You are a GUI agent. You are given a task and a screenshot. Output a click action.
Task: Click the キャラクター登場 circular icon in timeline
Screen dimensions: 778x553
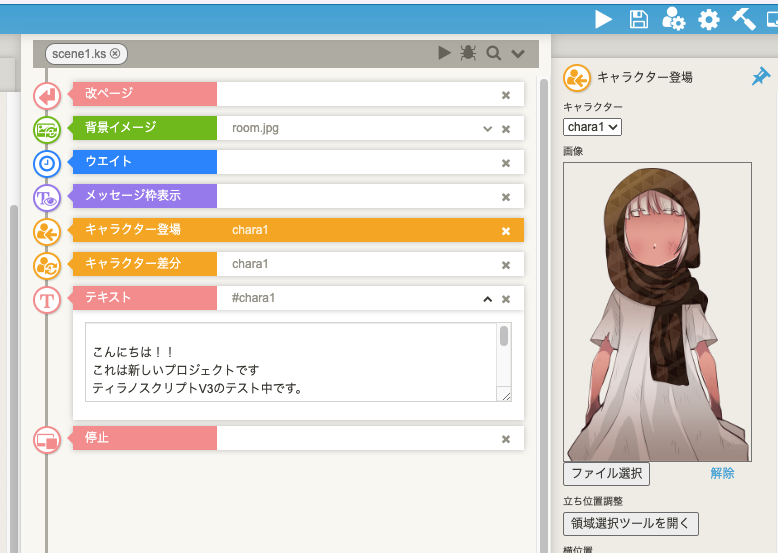[x=47, y=231]
